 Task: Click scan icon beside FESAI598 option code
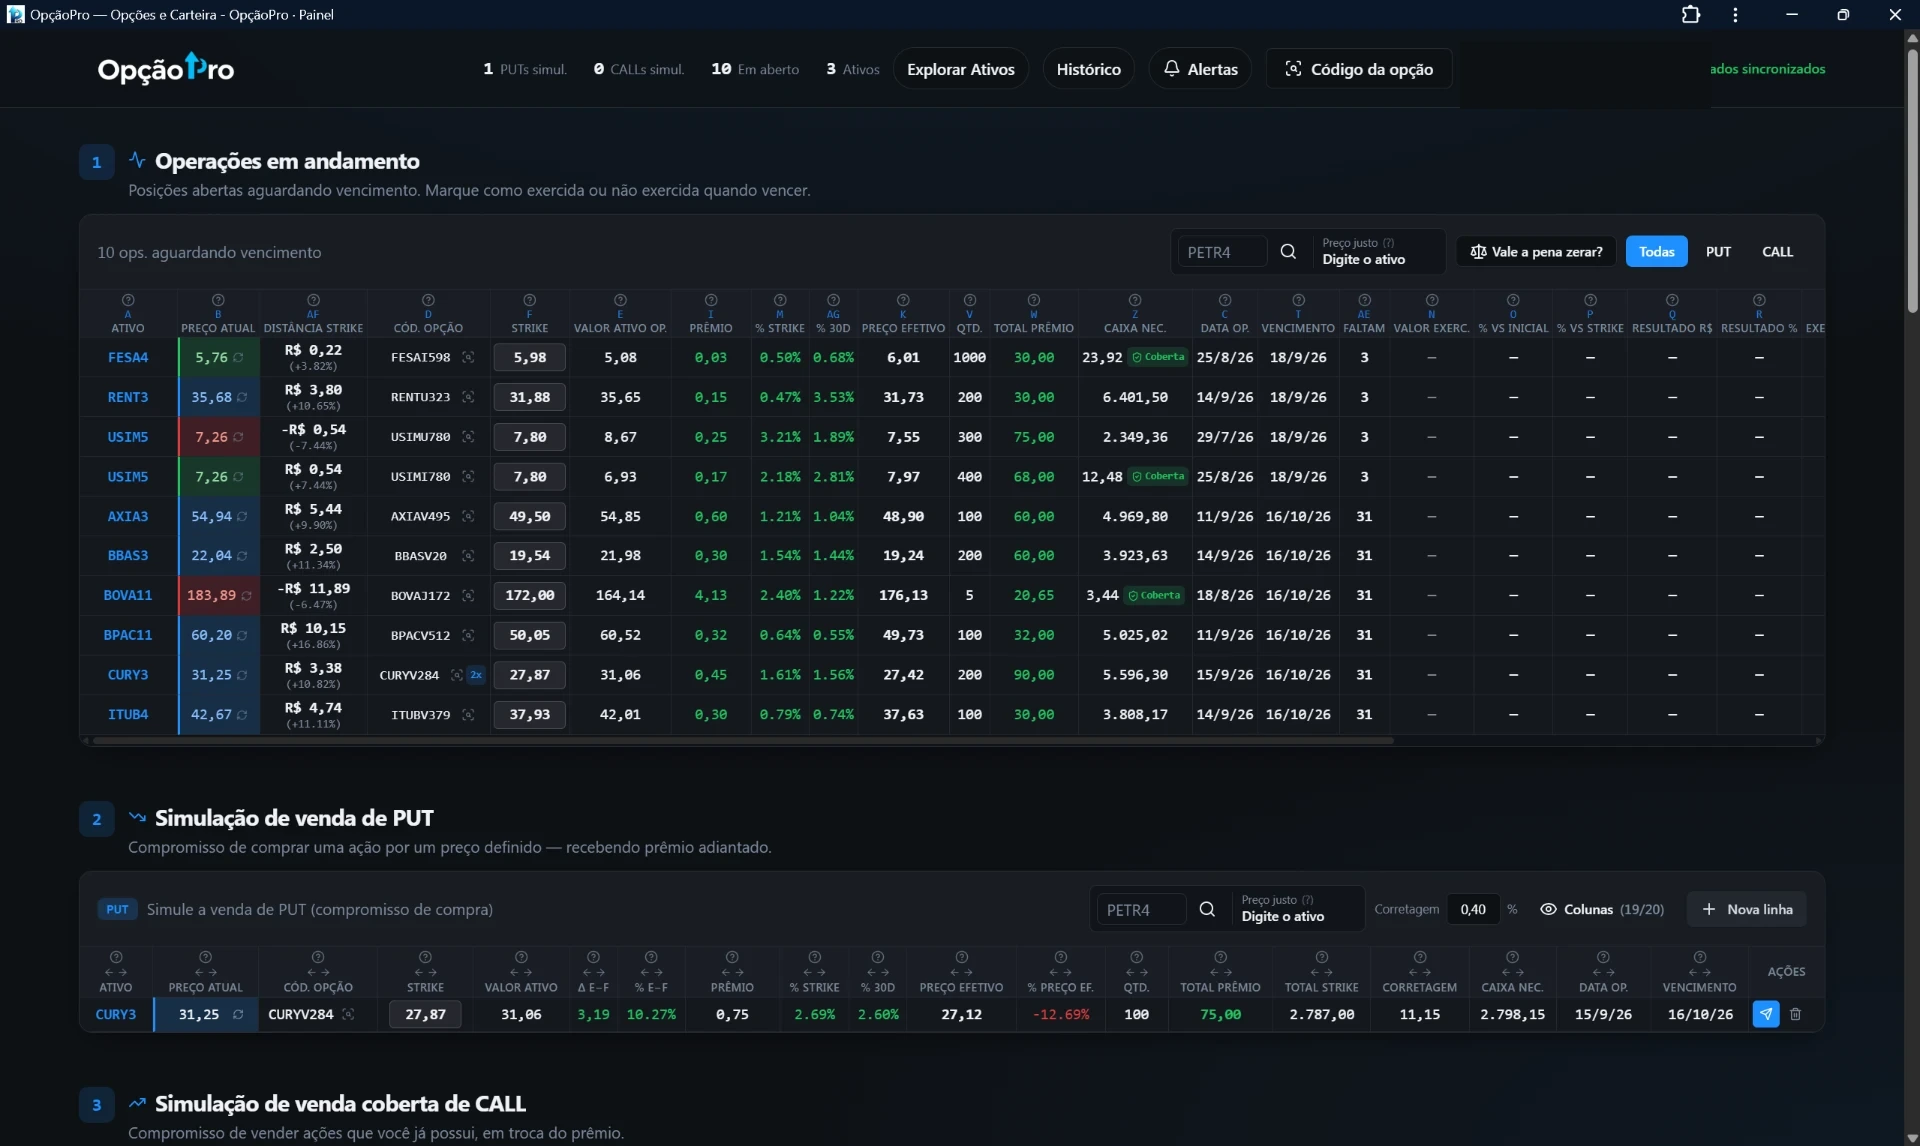click(468, 358)
